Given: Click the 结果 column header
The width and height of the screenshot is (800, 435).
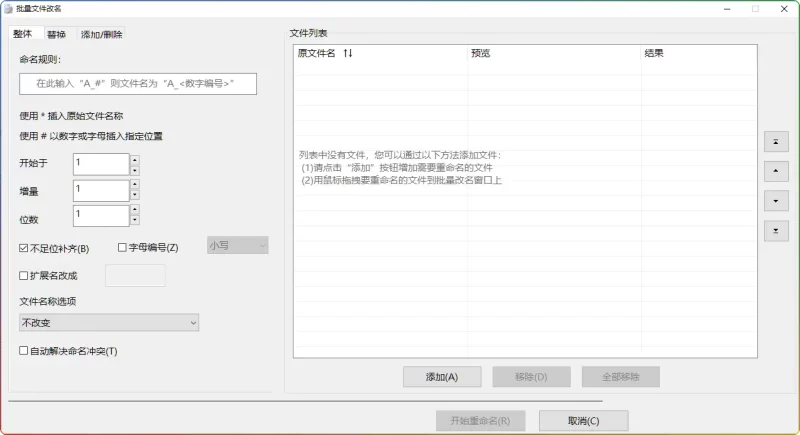Looking at the screenshot, I should coord(699,53).
